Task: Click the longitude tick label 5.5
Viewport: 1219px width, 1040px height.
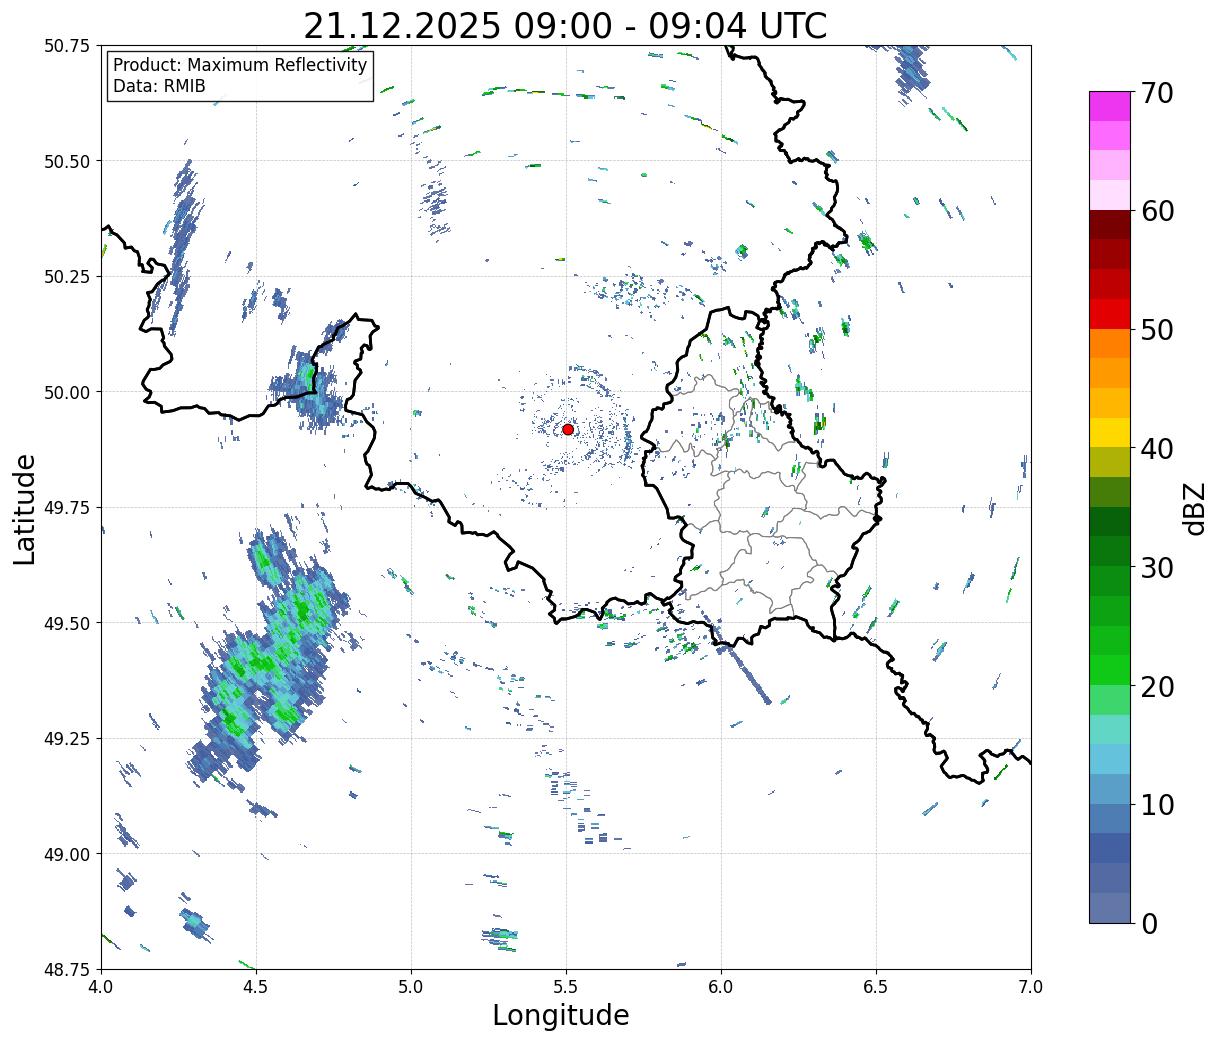Action: (x=566, y=987)
